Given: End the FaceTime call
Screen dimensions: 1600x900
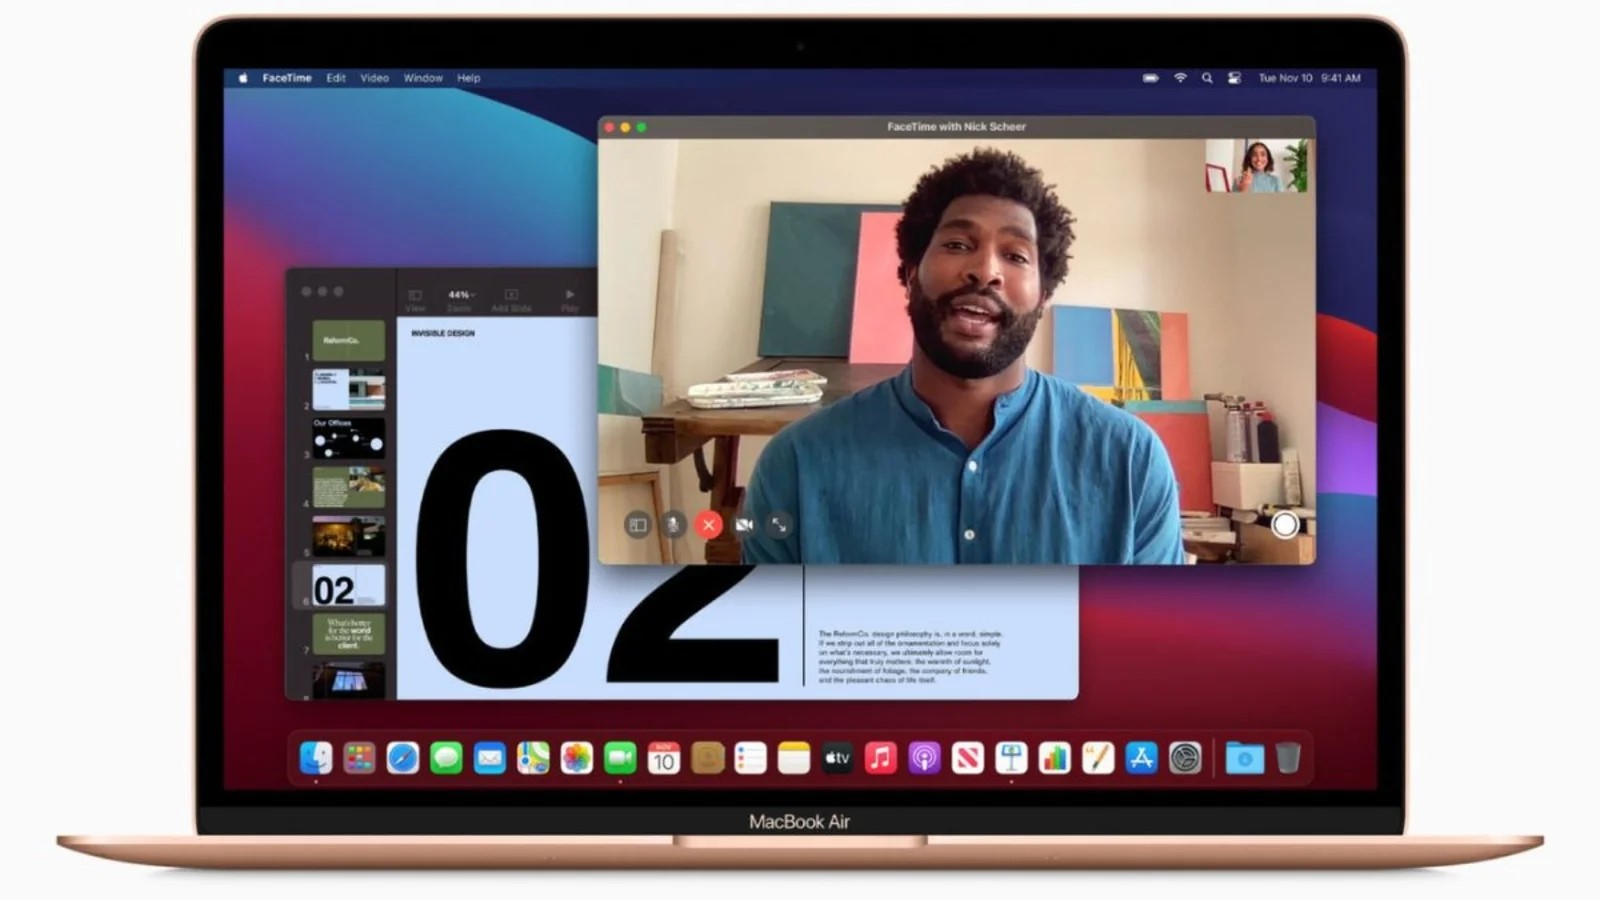Looking at the screenshot, I should 709,524.
